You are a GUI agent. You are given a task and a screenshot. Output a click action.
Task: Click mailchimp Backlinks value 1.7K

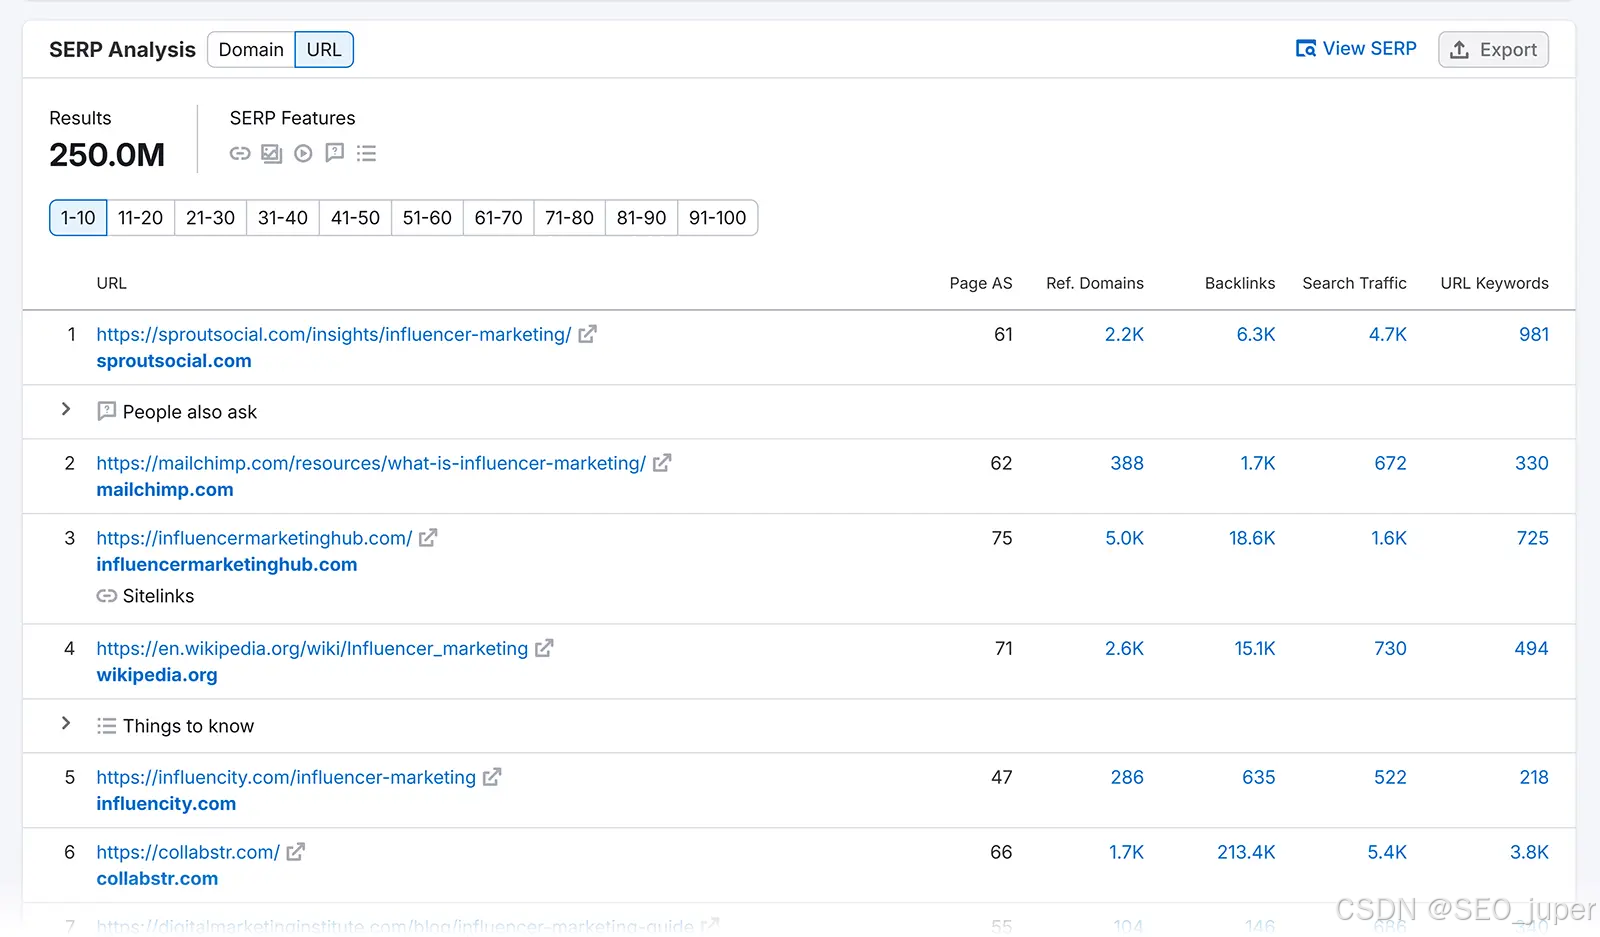point(1258,464)
